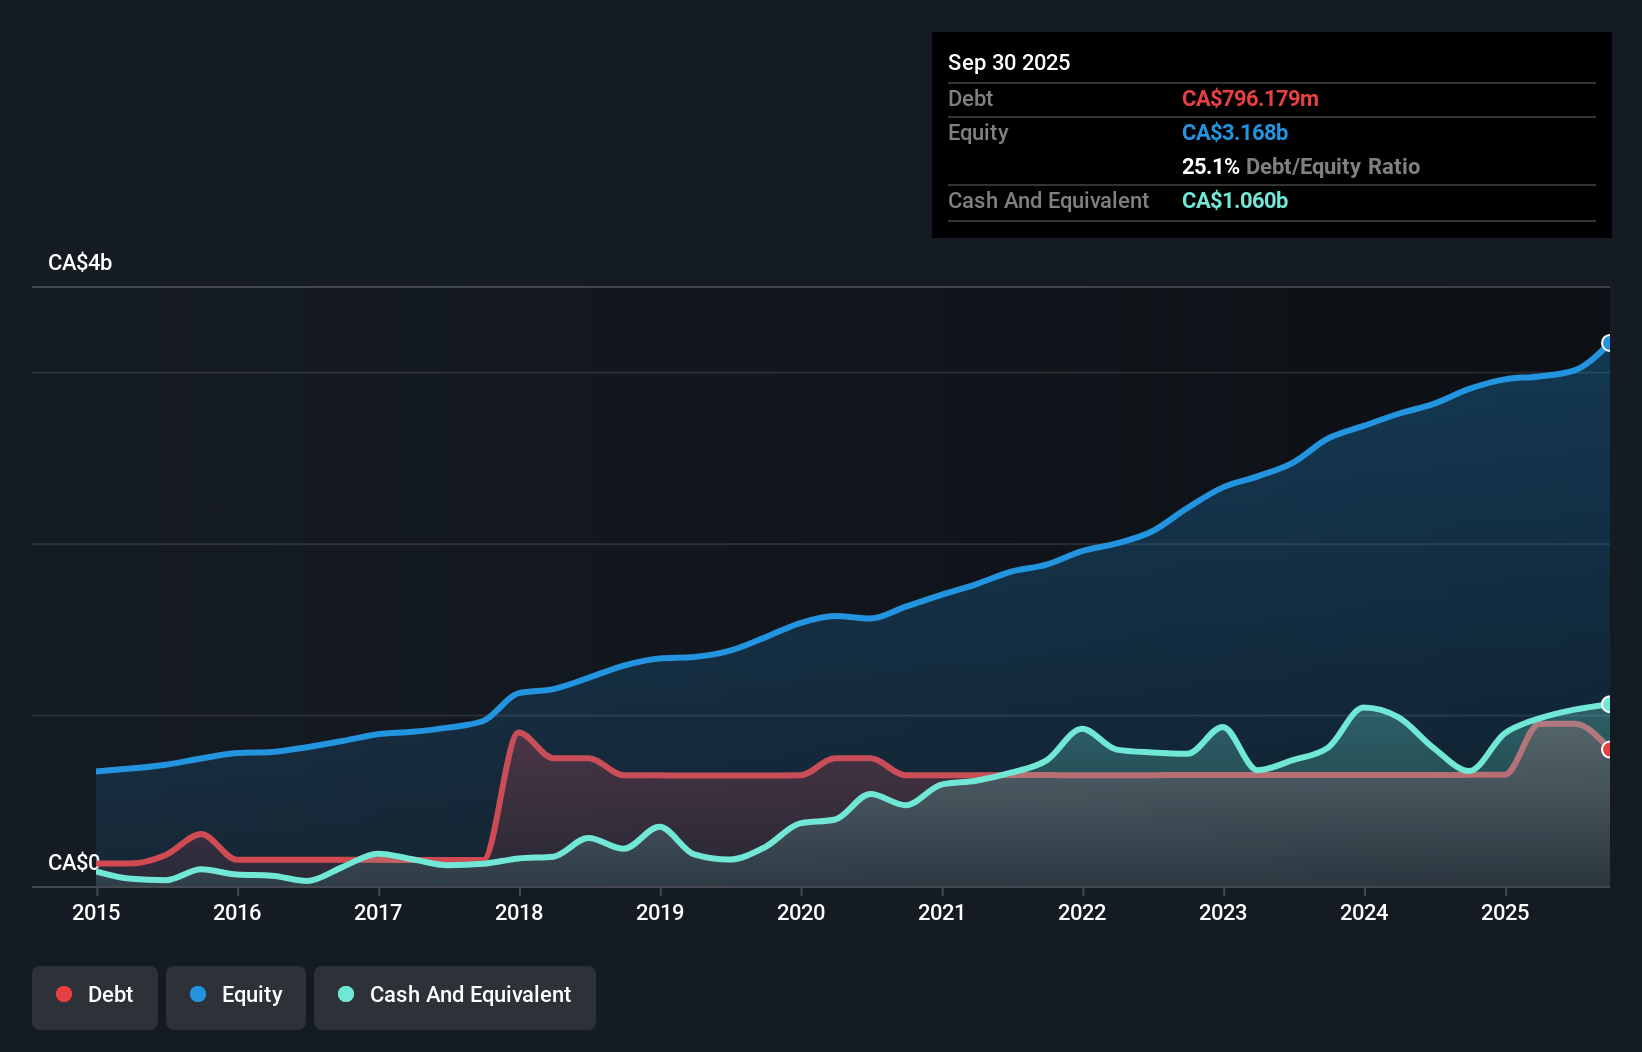The width and height of the screenshot is (1642, 1052).
Task: Expand the Sep 30 2025 tooltip header
Action: [x=1009, y=62]
